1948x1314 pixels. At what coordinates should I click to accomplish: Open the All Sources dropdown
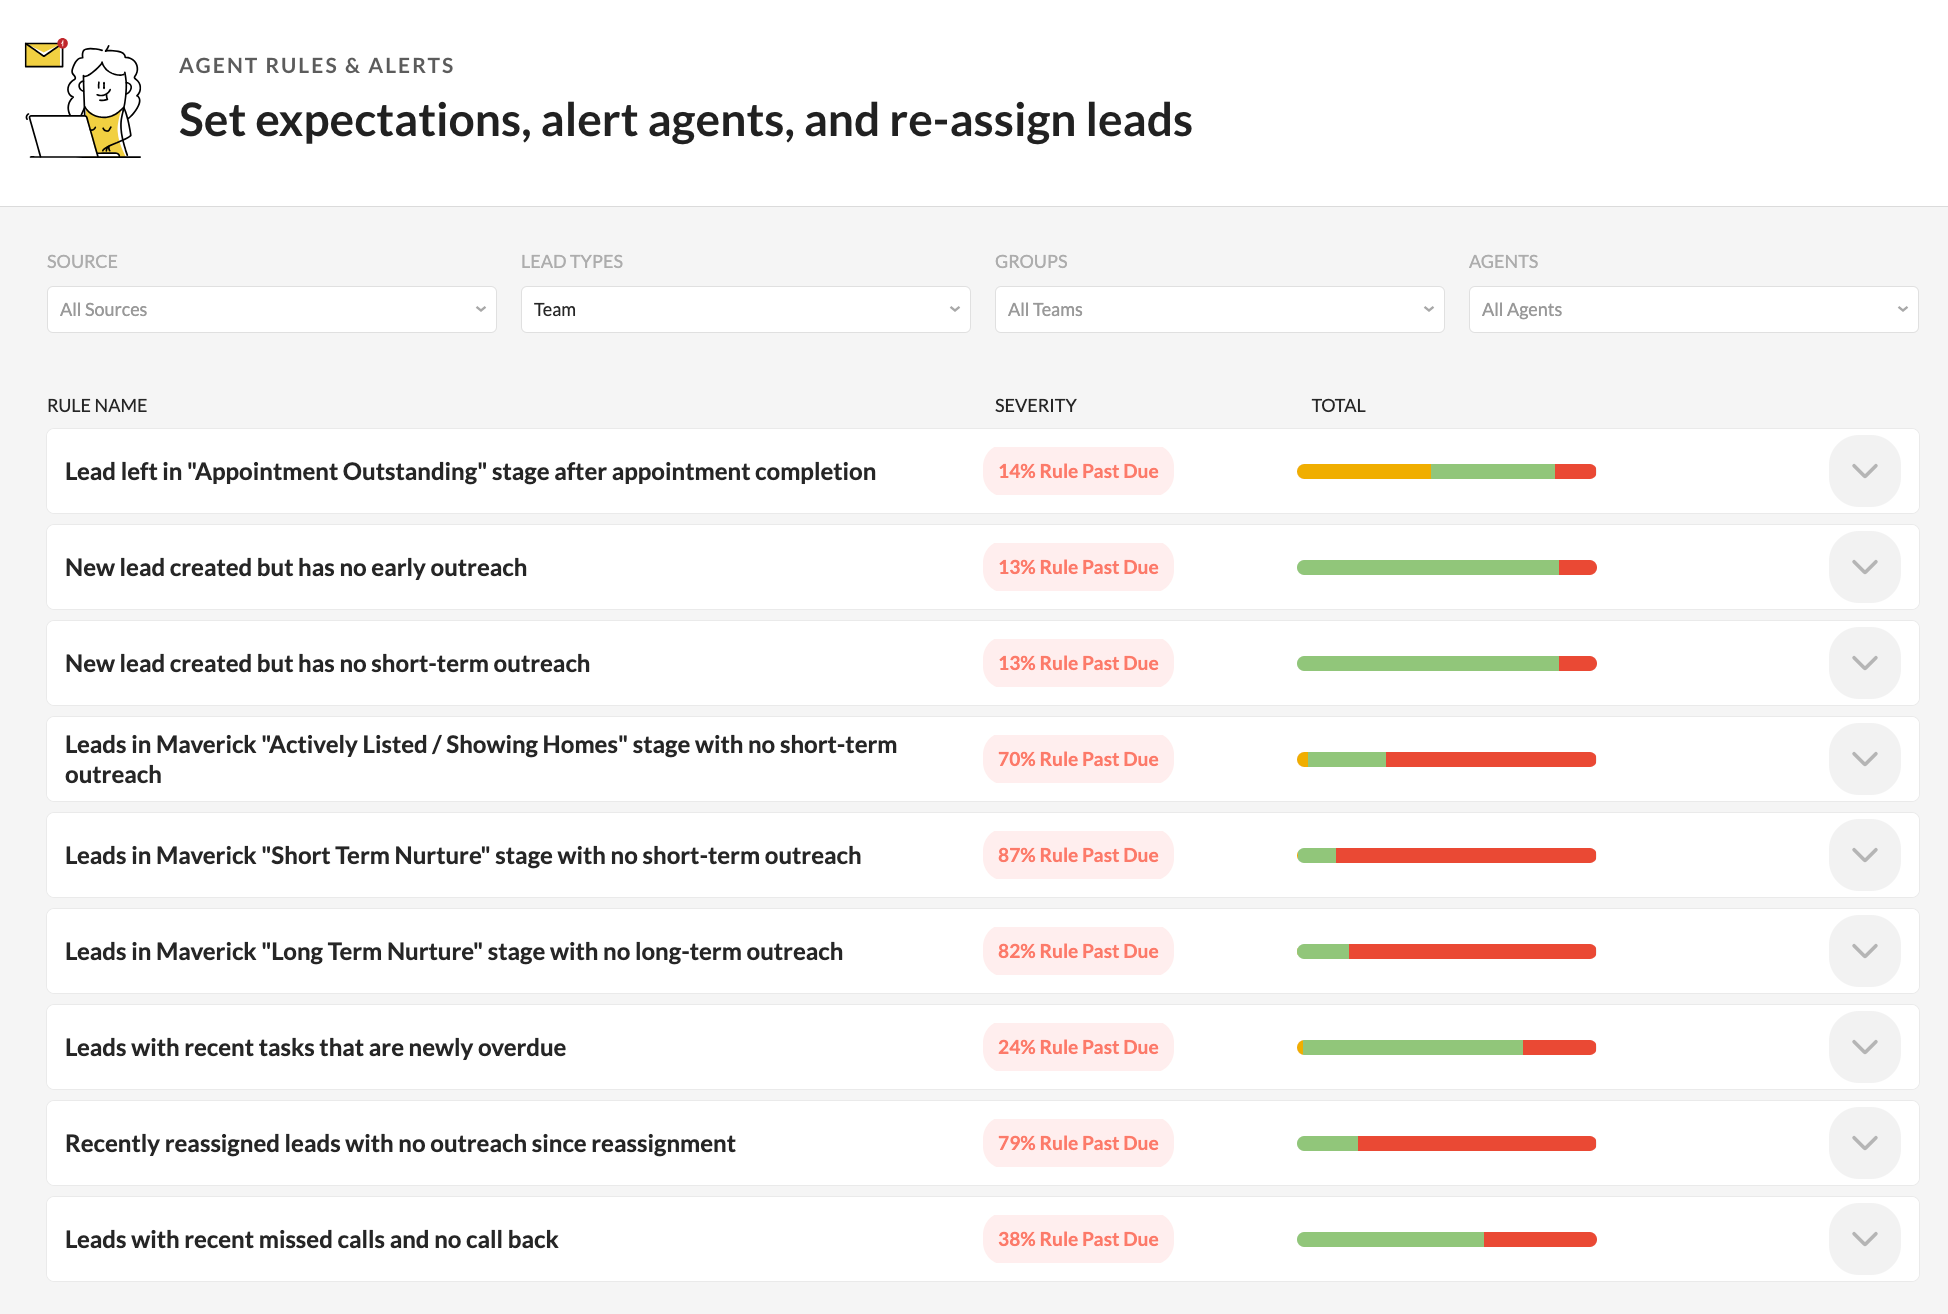coord(271,310)
